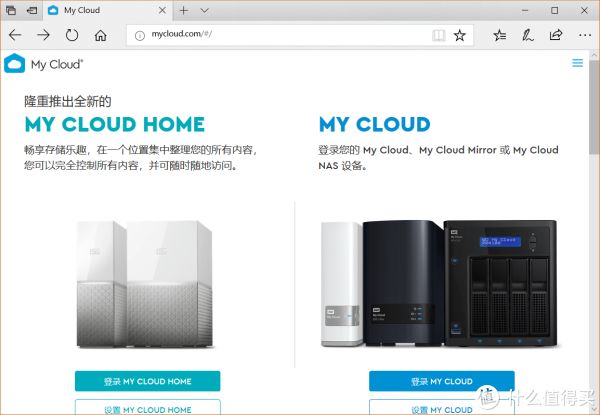
Task: Click the My Cloud Home devices image
Action: [x=145, y=285]
